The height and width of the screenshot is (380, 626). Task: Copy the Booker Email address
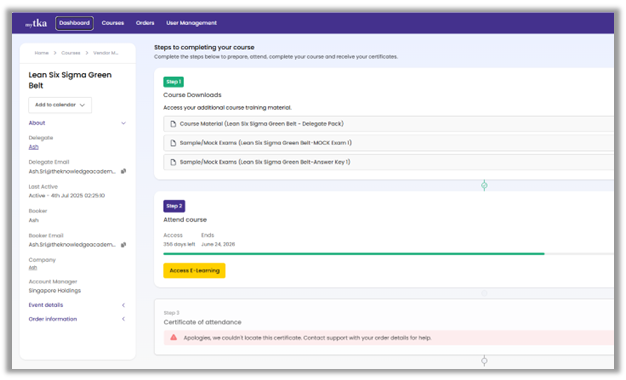tap(124, 245)
